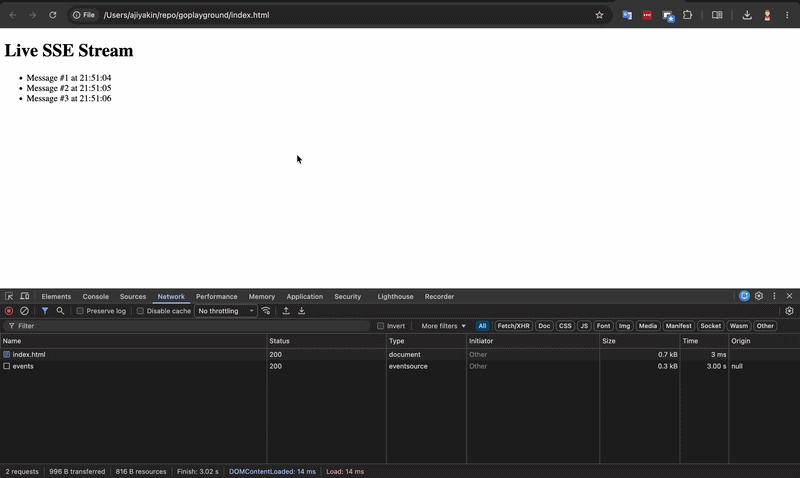Viewport: 800px width, 478px height.
Task: Toggle the network filter funnel icon
Action: coord(45,311)
